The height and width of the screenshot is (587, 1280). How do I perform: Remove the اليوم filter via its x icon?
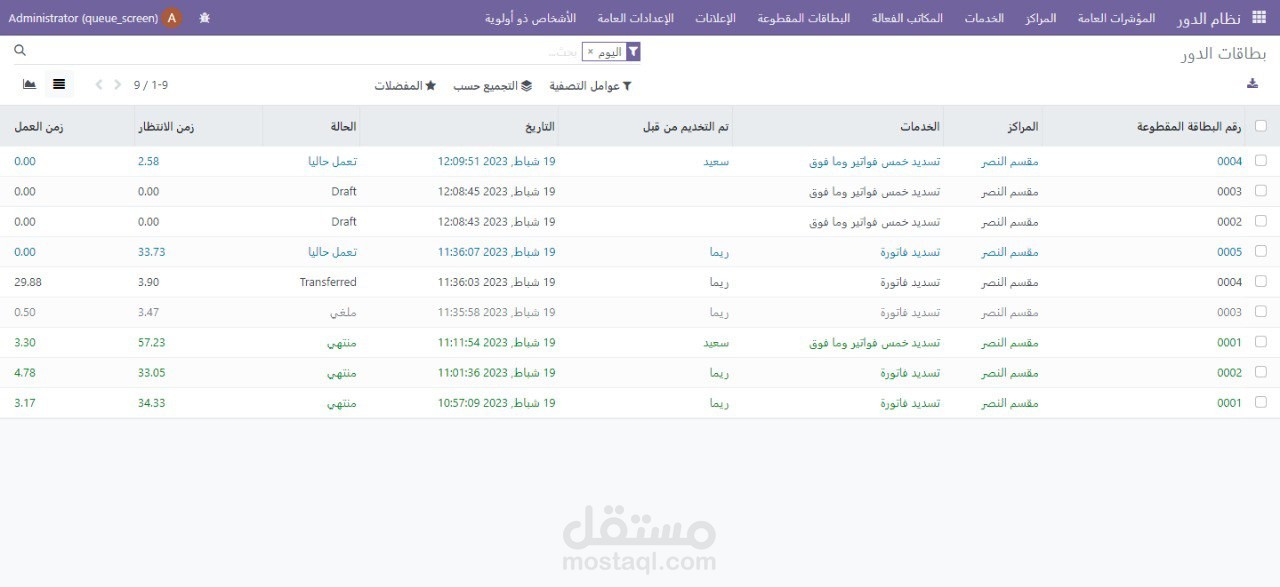point(588,52)
